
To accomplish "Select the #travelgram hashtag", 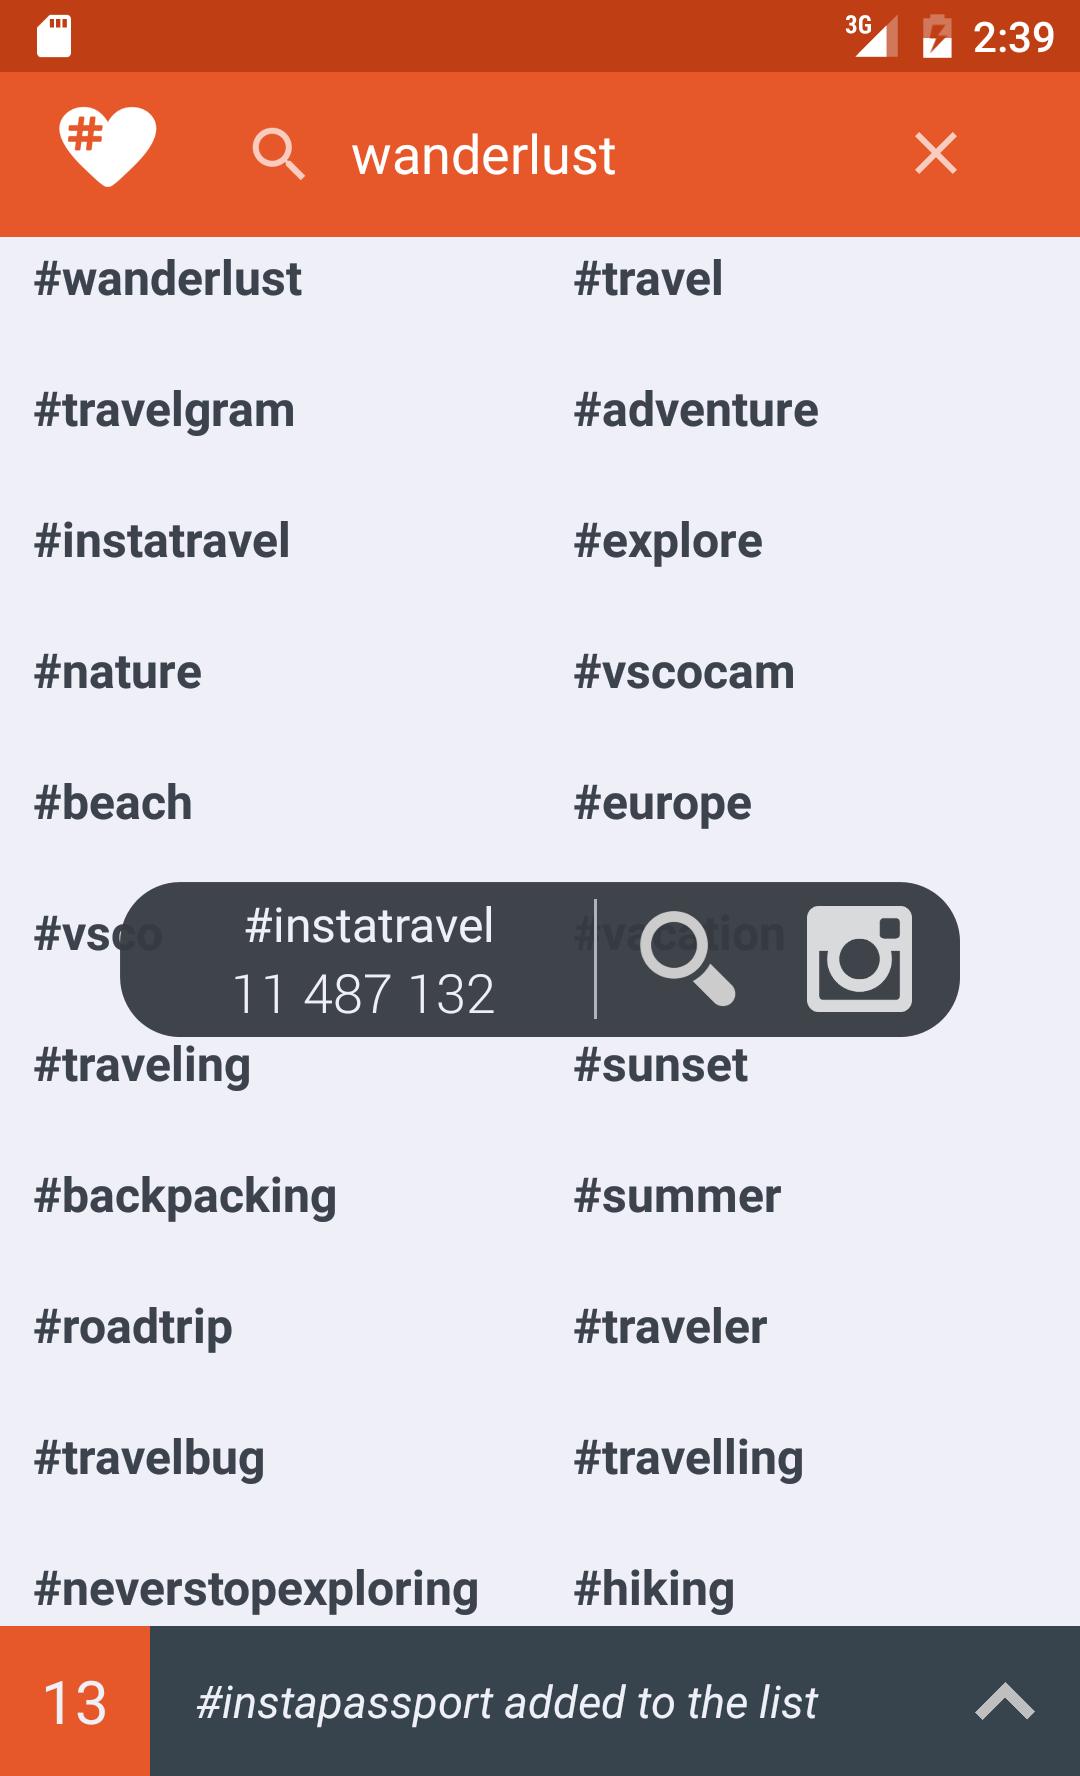I will pyautogui.click(x=165, y=410).
